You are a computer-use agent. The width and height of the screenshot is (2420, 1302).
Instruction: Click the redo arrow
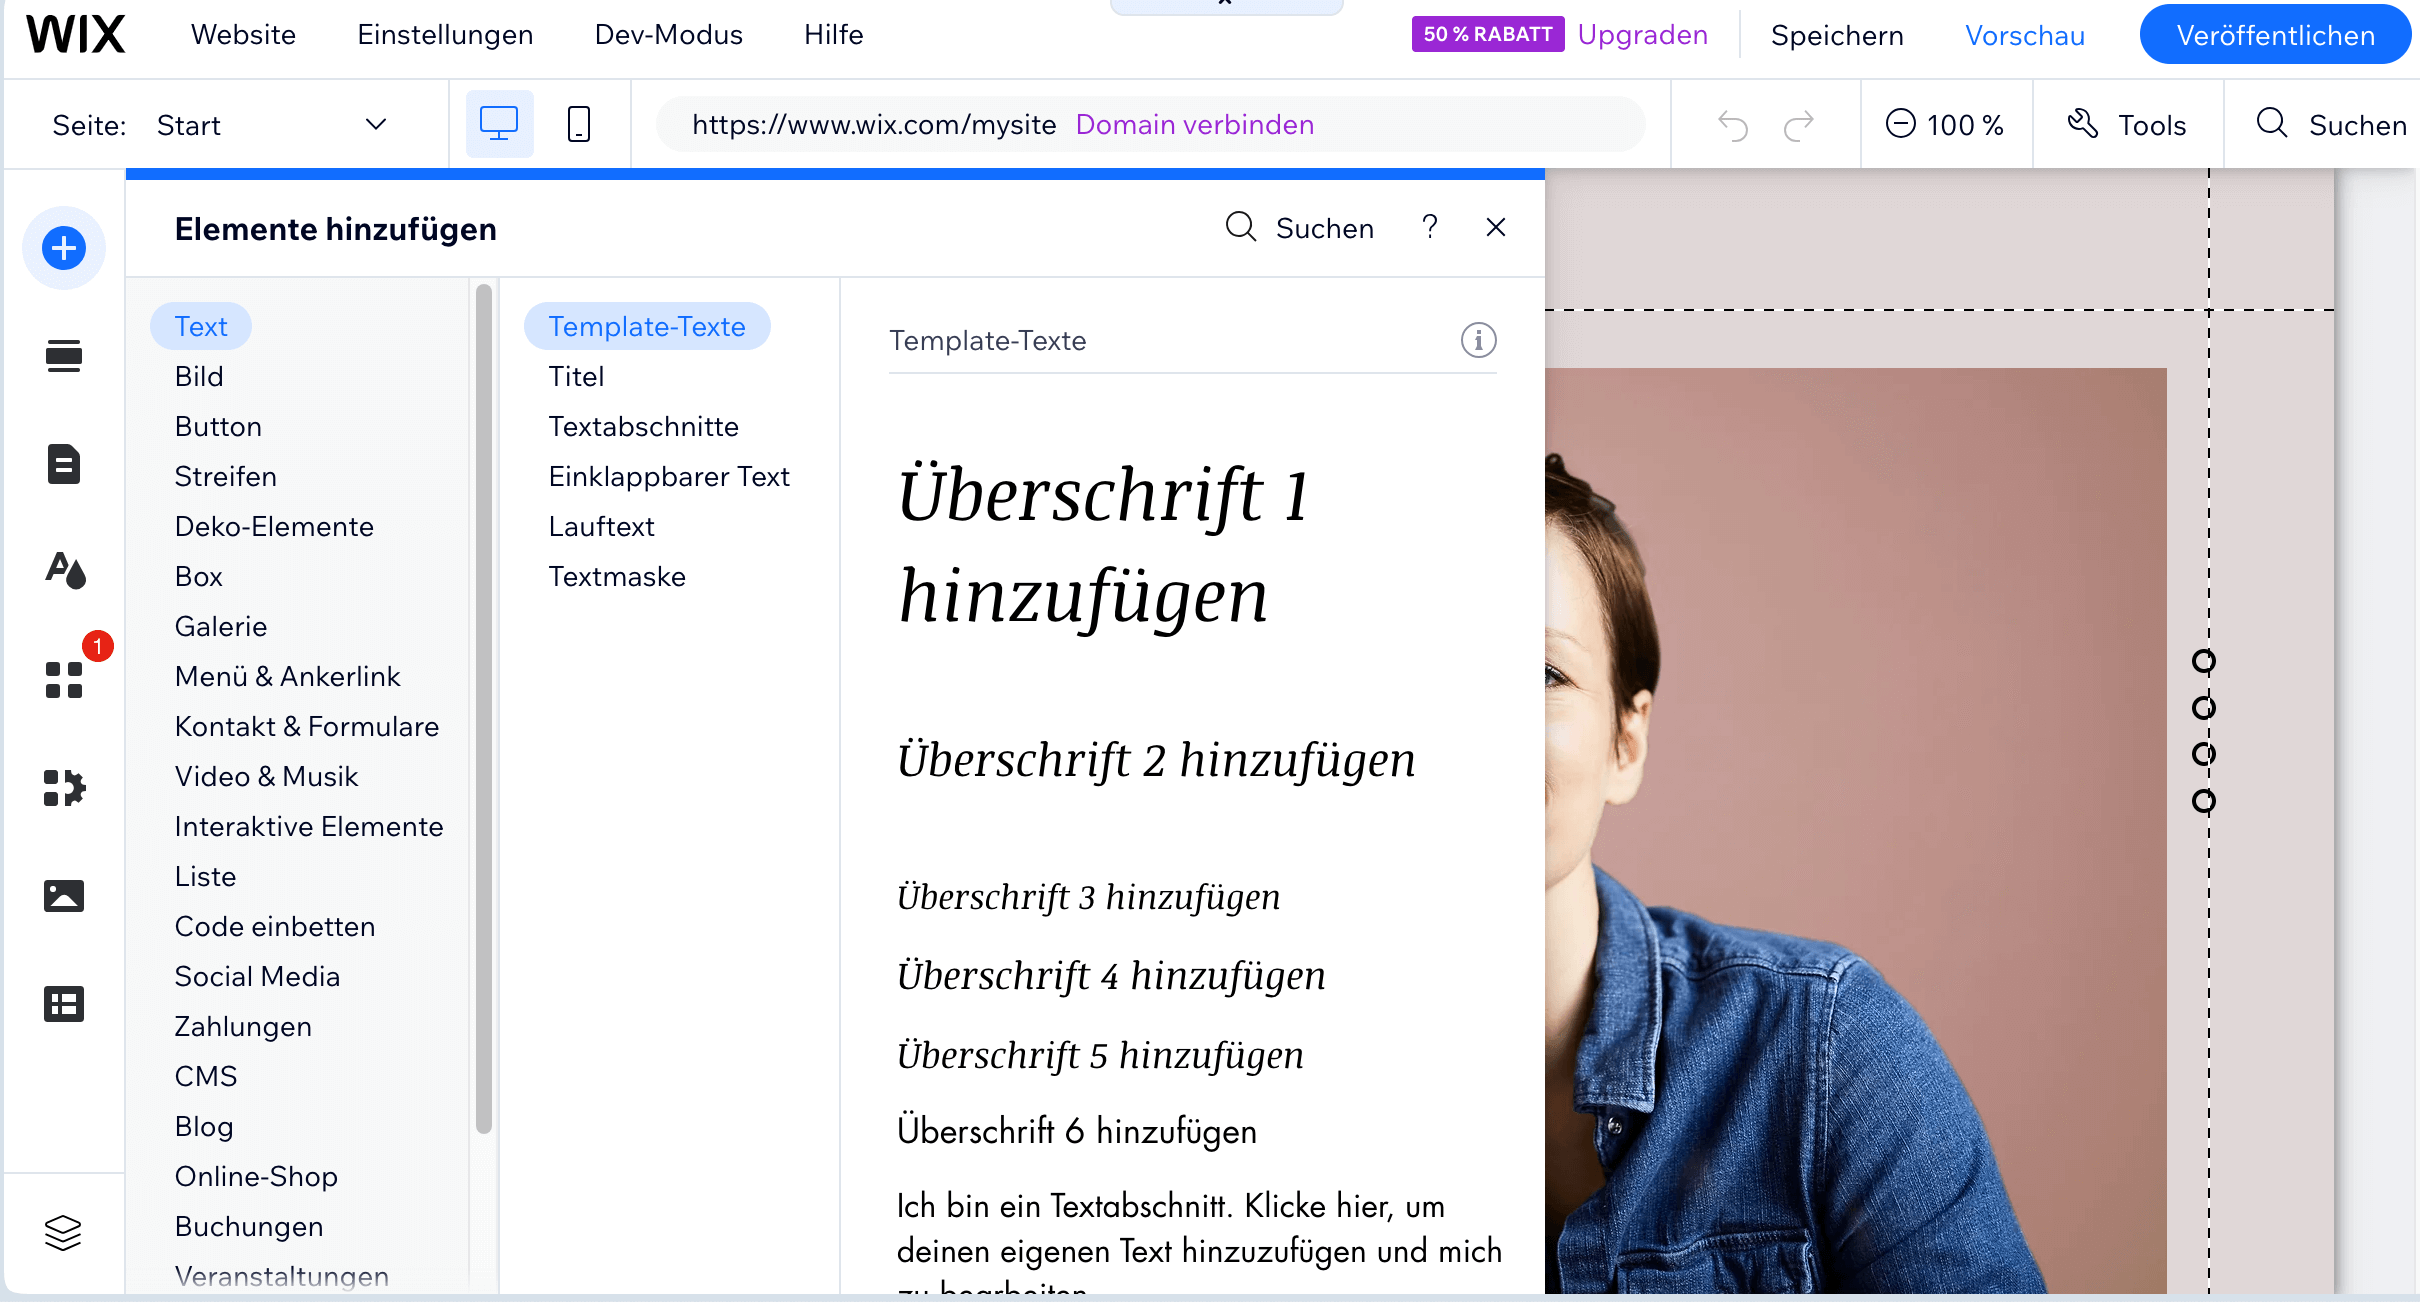1799,126
